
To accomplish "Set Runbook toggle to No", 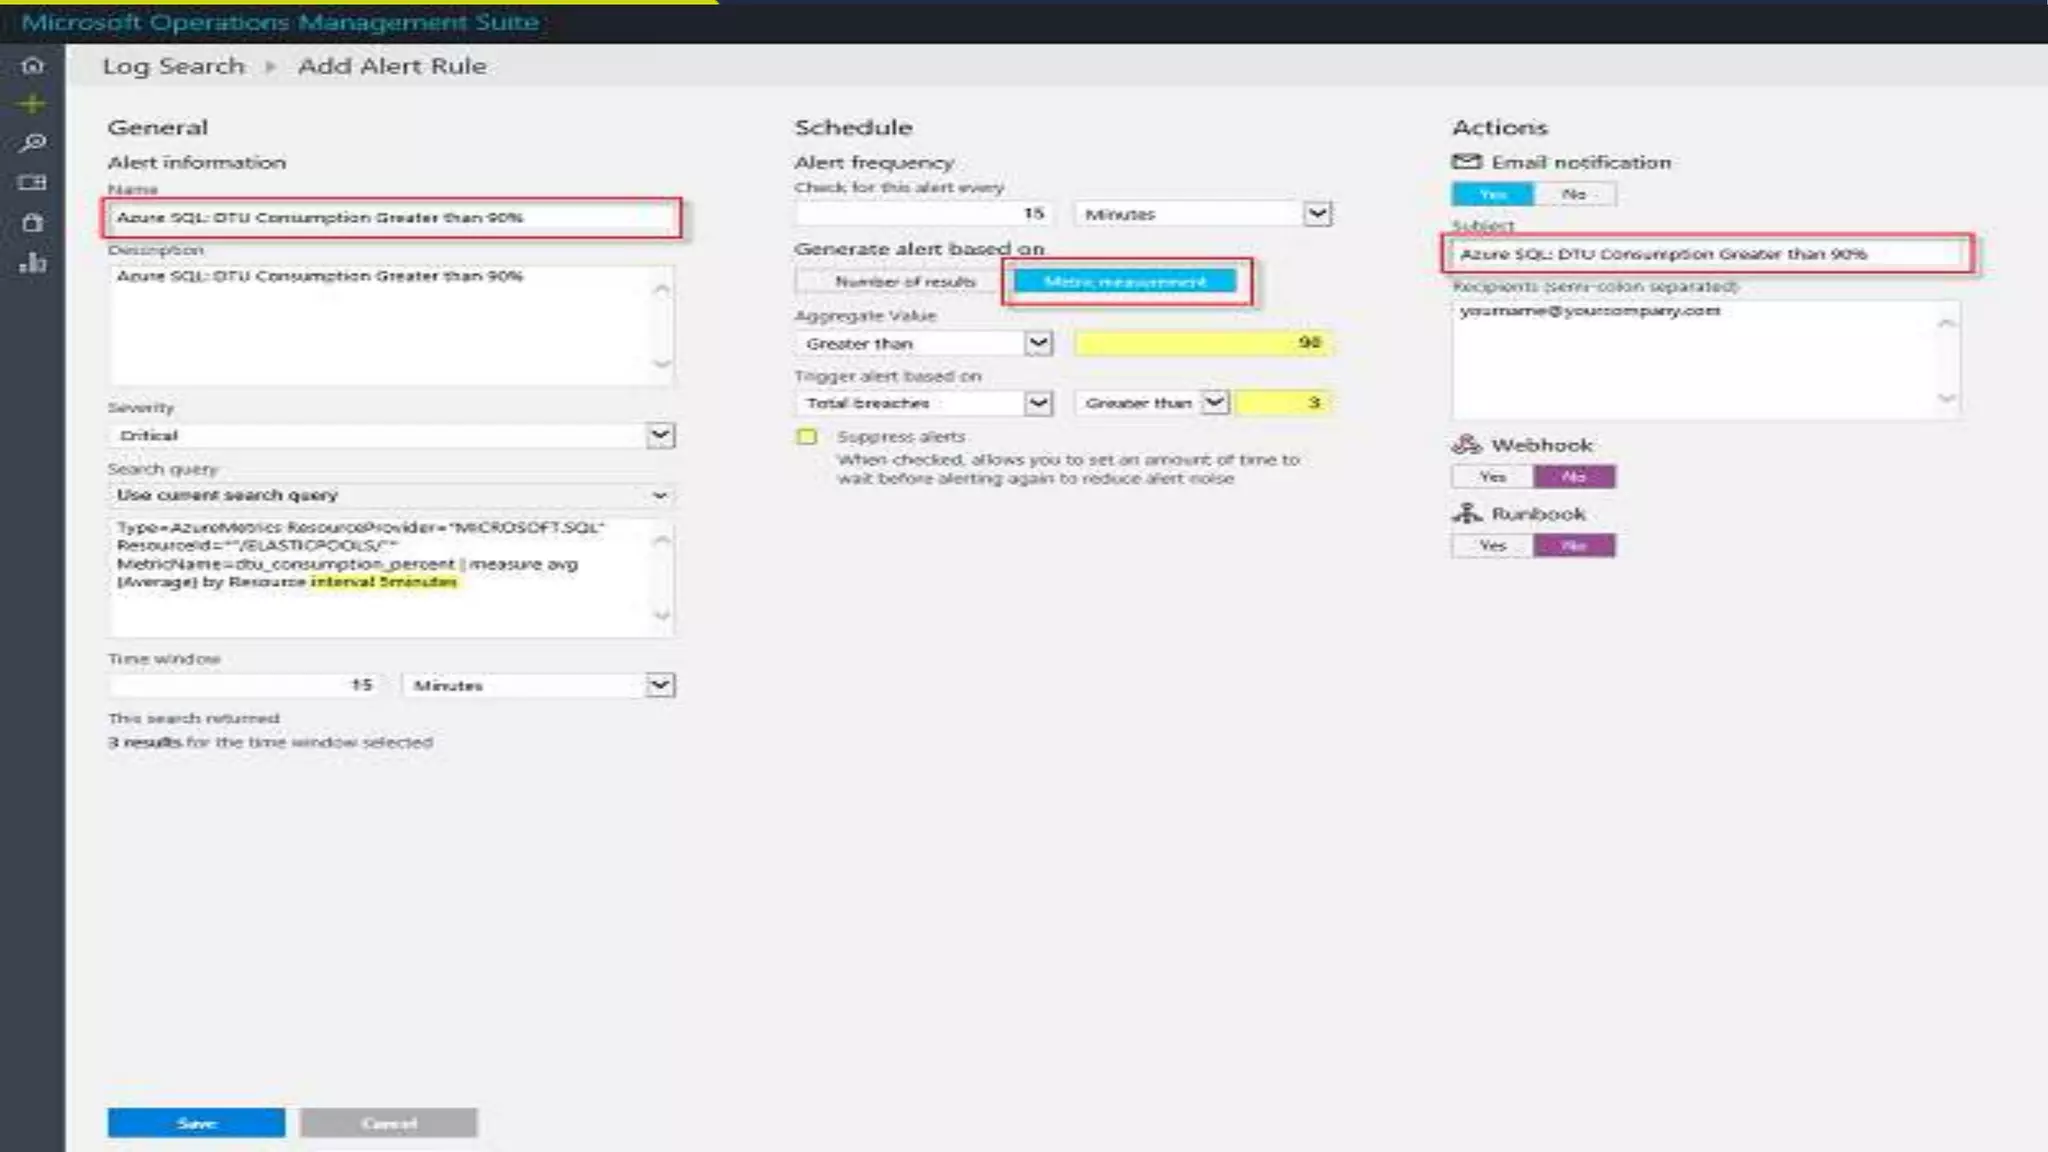I will (x=1574, y=545).
